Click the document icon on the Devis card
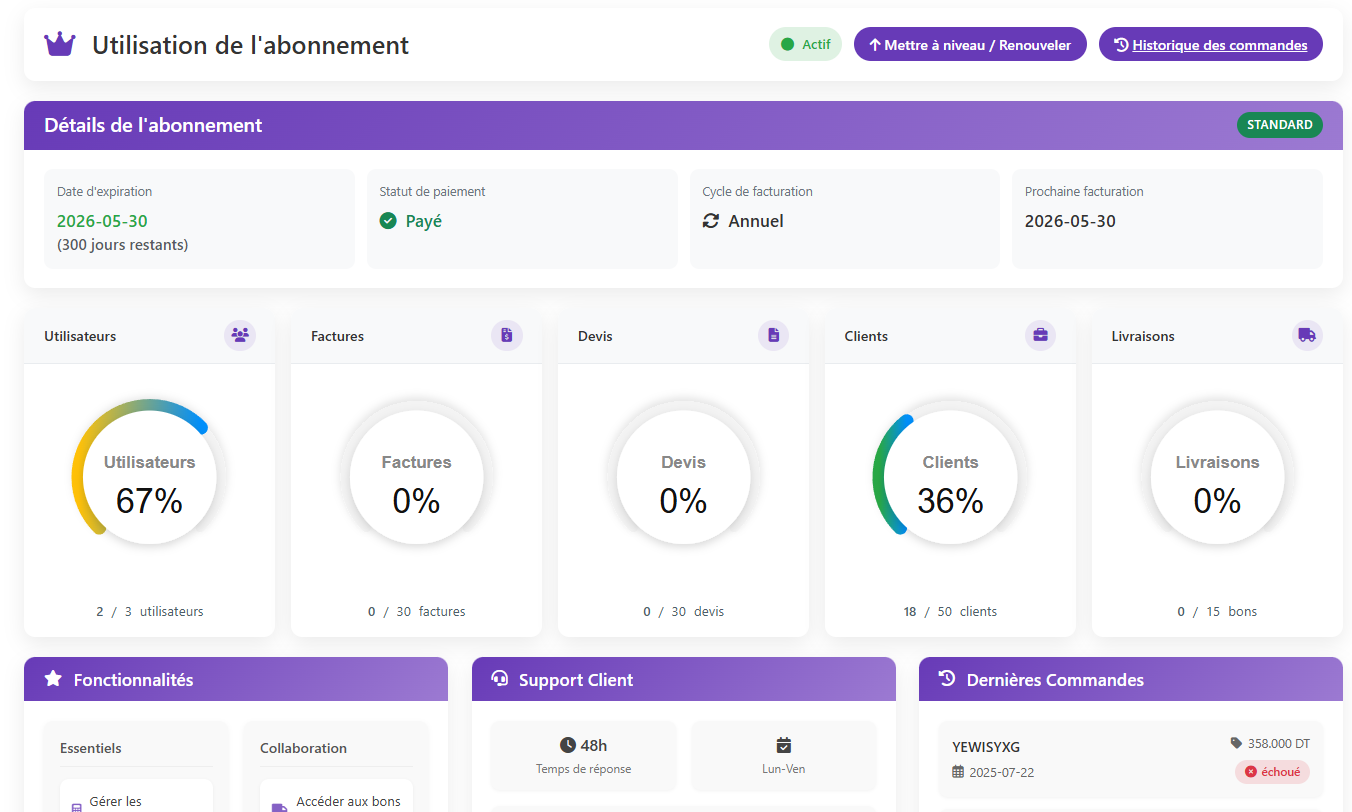The height and width of the screenshot is (812, 1352). point(773,335)
